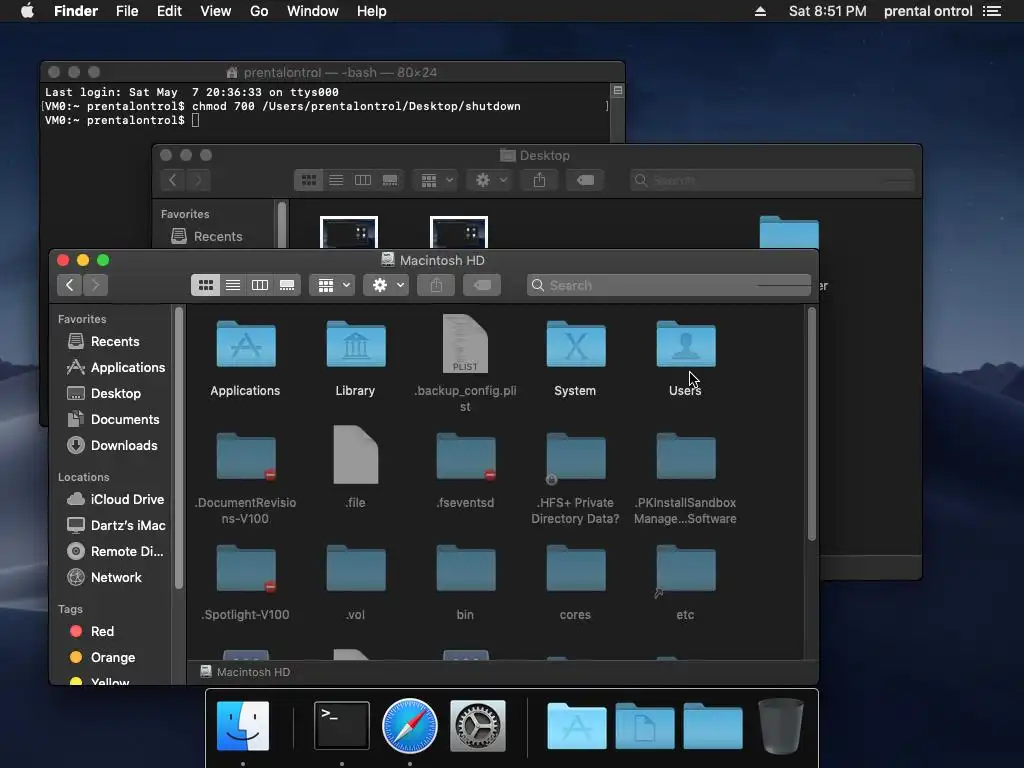Click Edit Tags button in Macintosh HD toolbar
The height and width of the screenshot is (768, 1024).
tap(482, 285)
